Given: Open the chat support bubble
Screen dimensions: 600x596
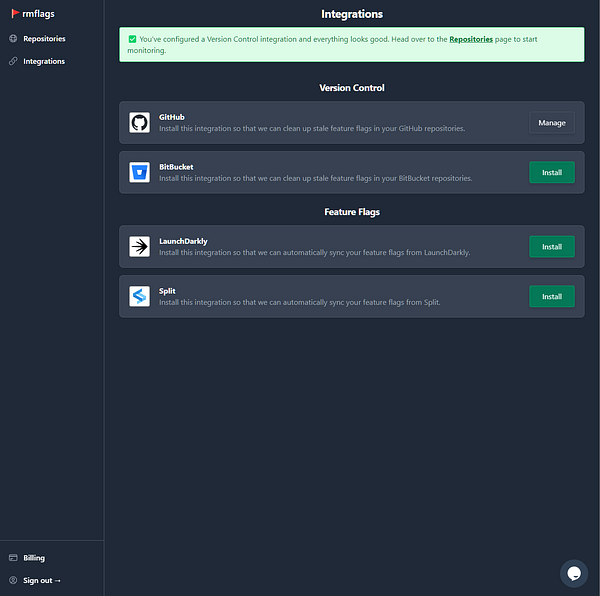Looking at the screenshot, I should tap(574, 573).
